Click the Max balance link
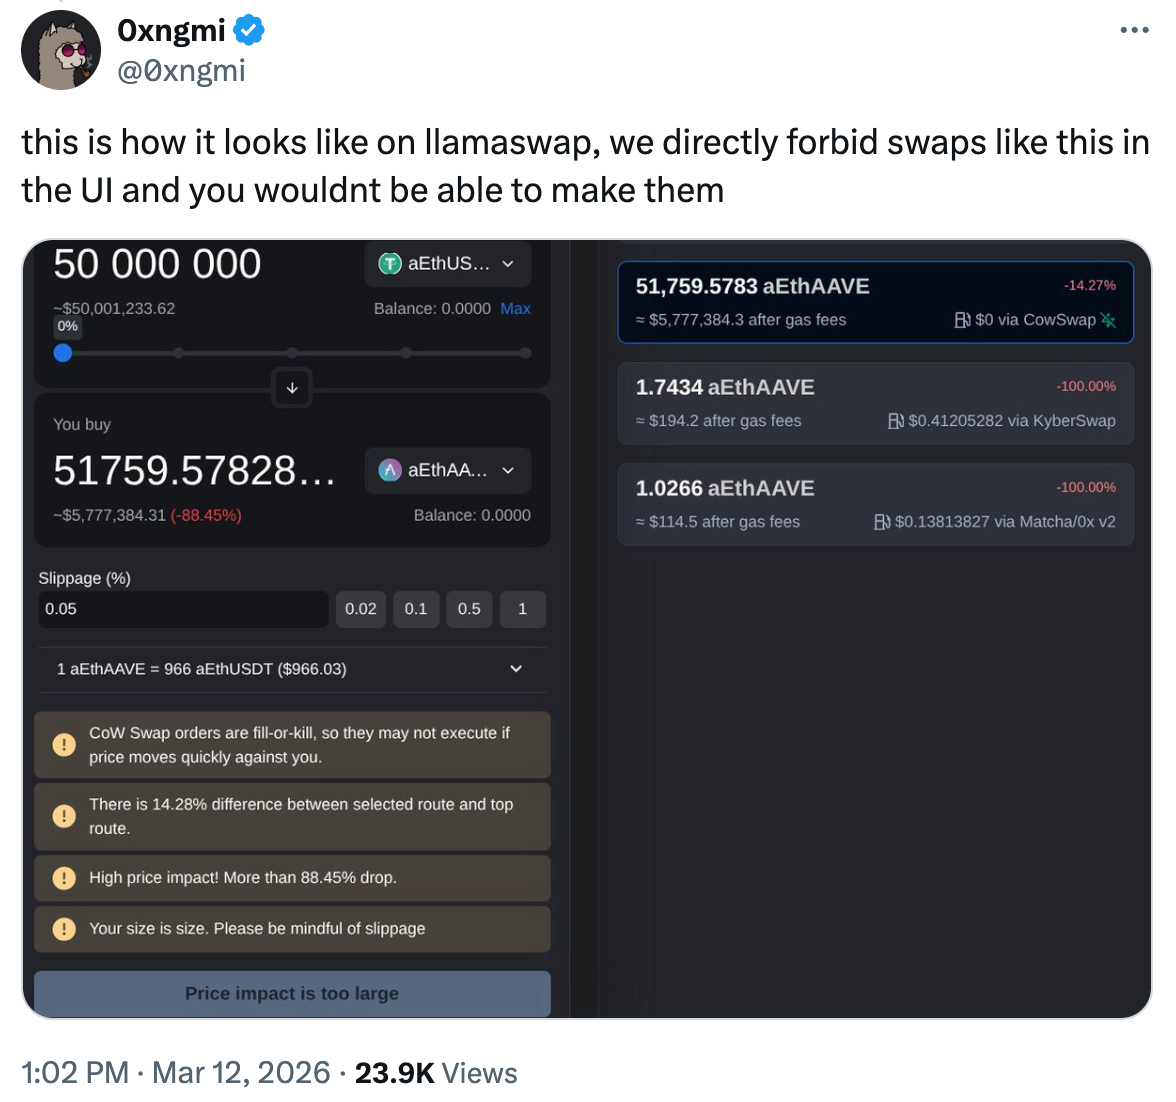 click(x=515, y=309)
